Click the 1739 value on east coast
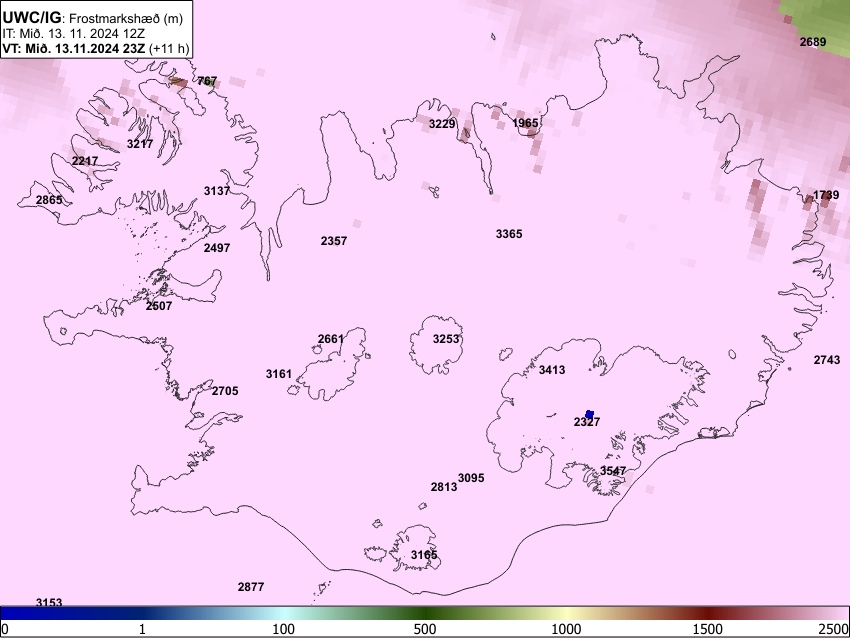 (x=826, y=195)
